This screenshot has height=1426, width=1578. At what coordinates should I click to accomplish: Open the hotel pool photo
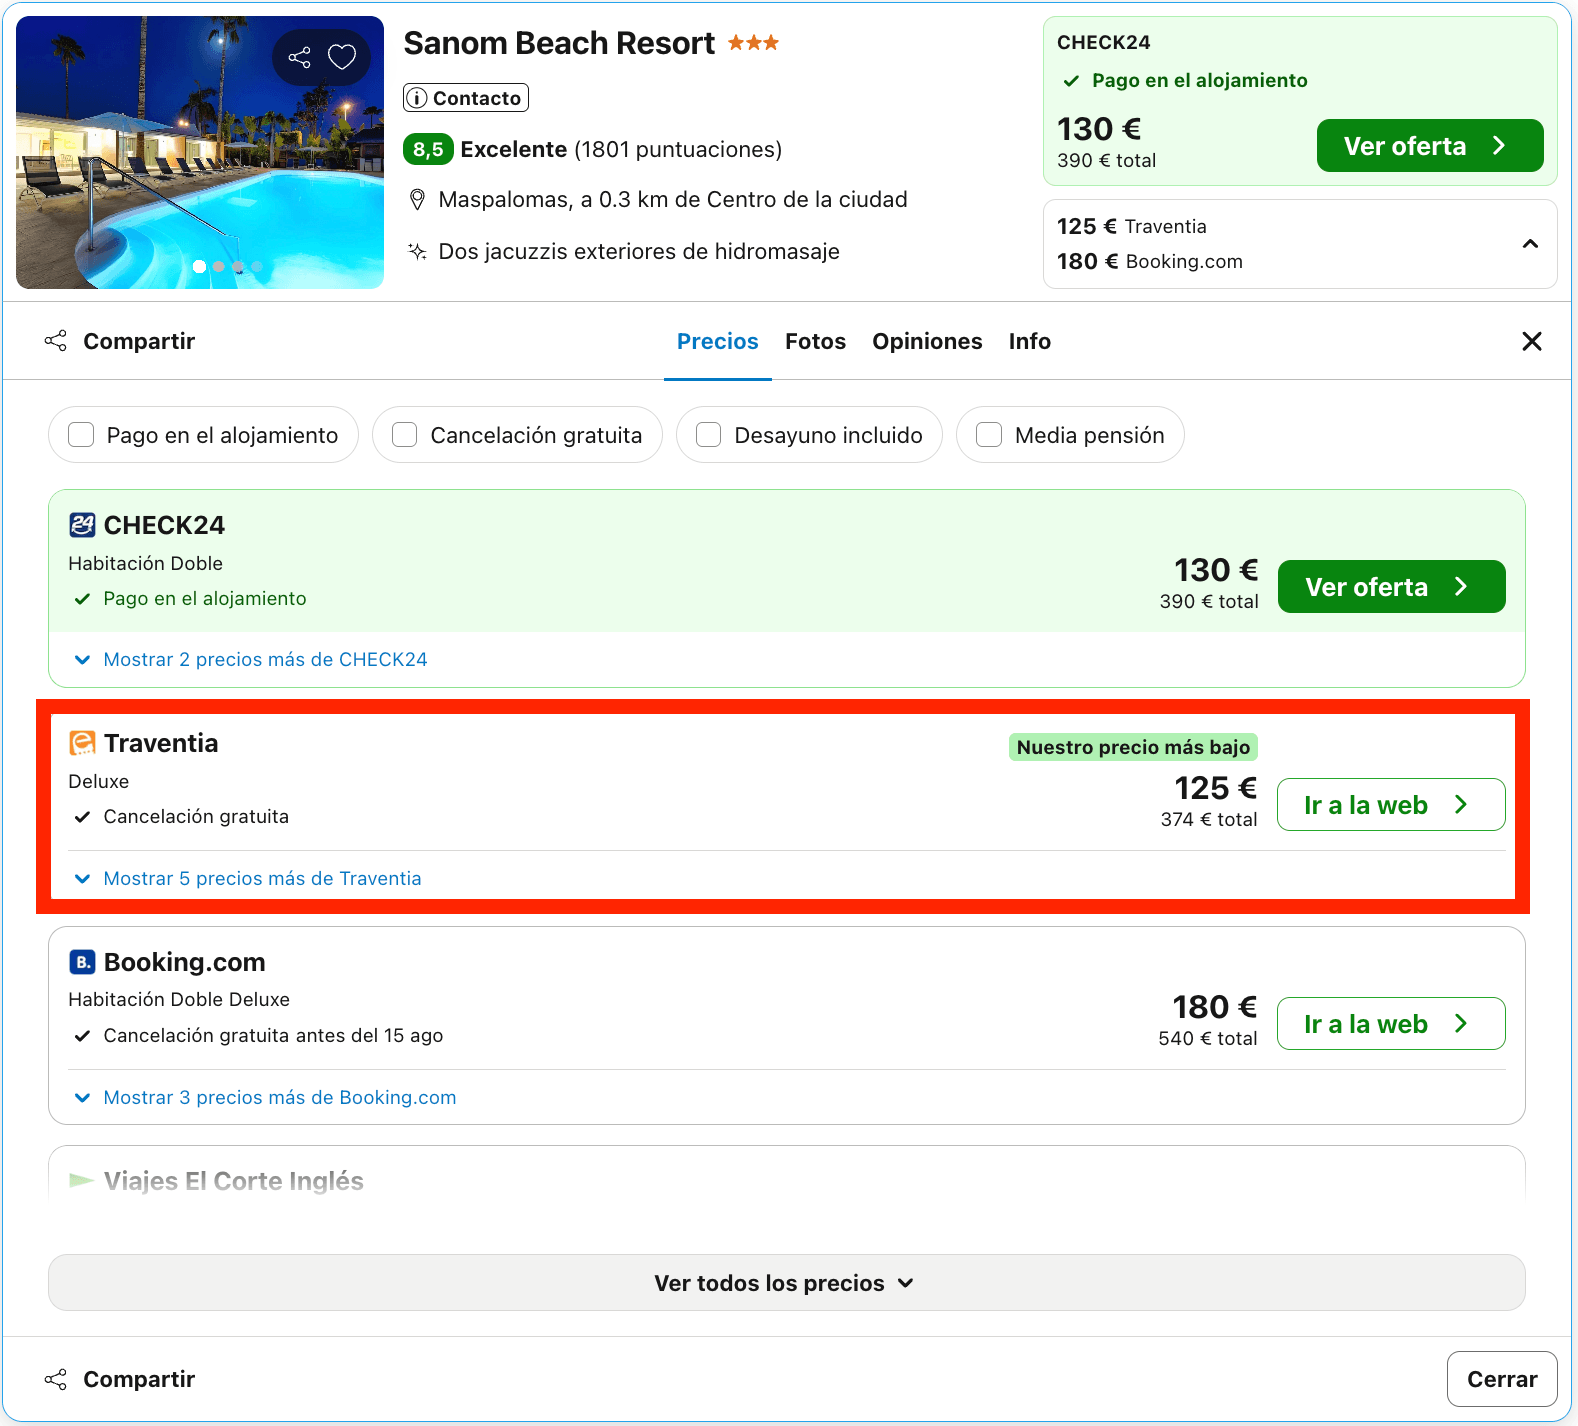[x=200, y=152]
